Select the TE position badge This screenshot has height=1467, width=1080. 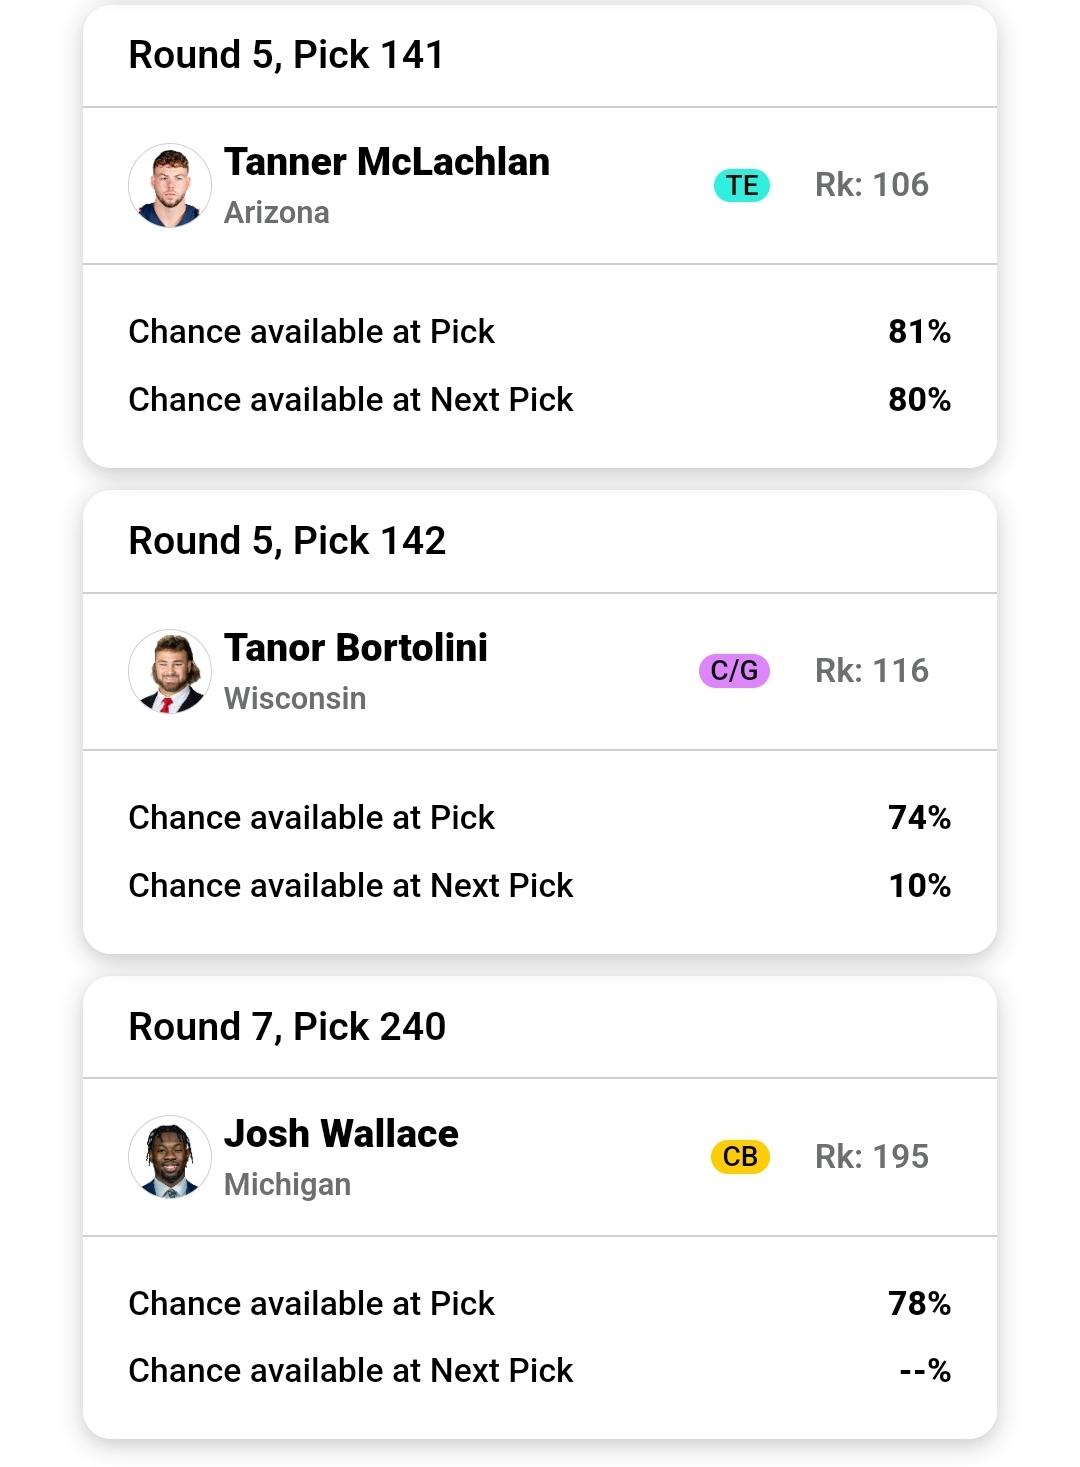point(742,185)
